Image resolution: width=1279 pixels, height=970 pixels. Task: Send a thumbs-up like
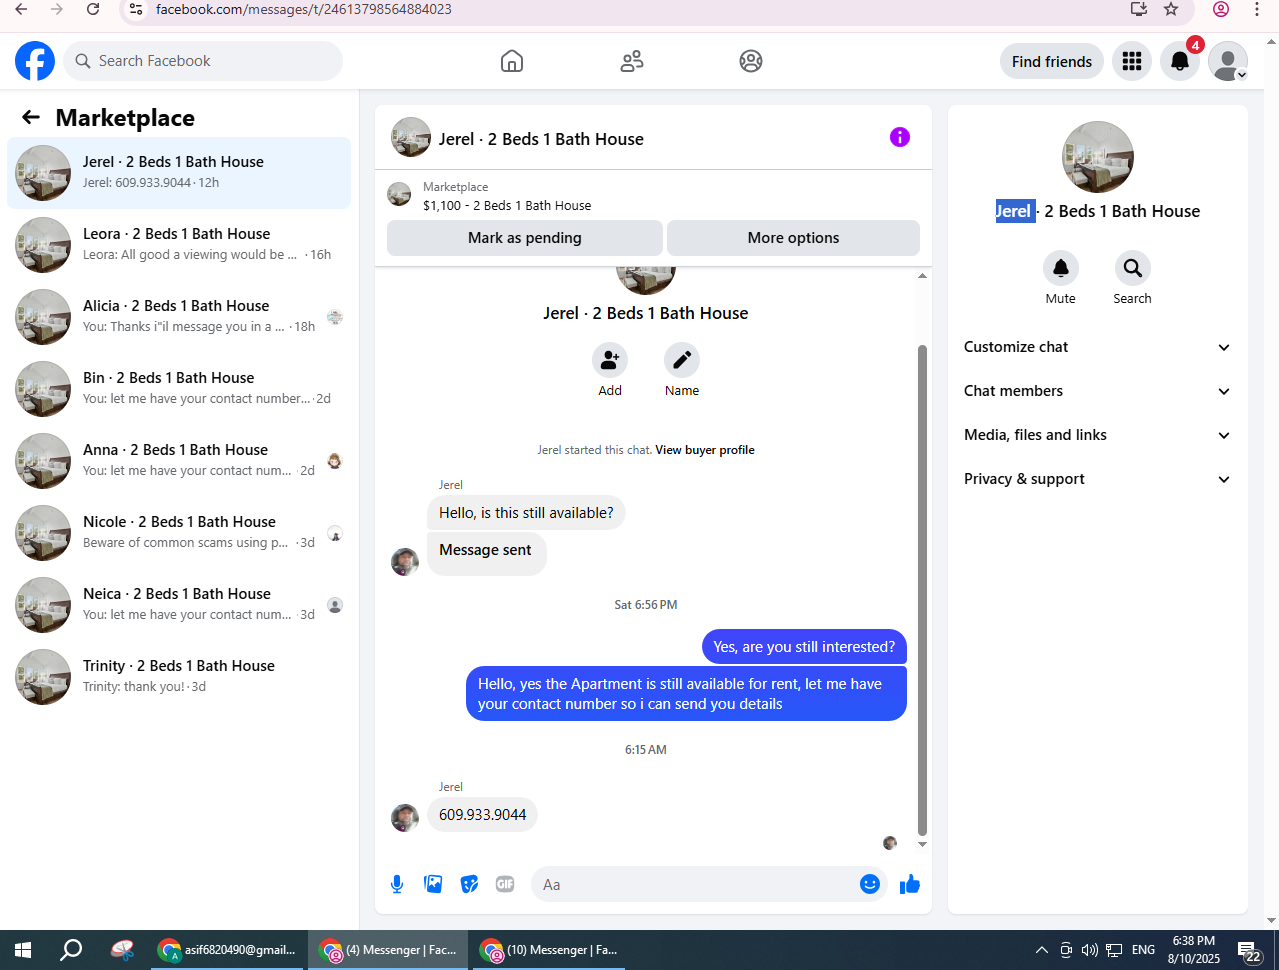(910, 884)
